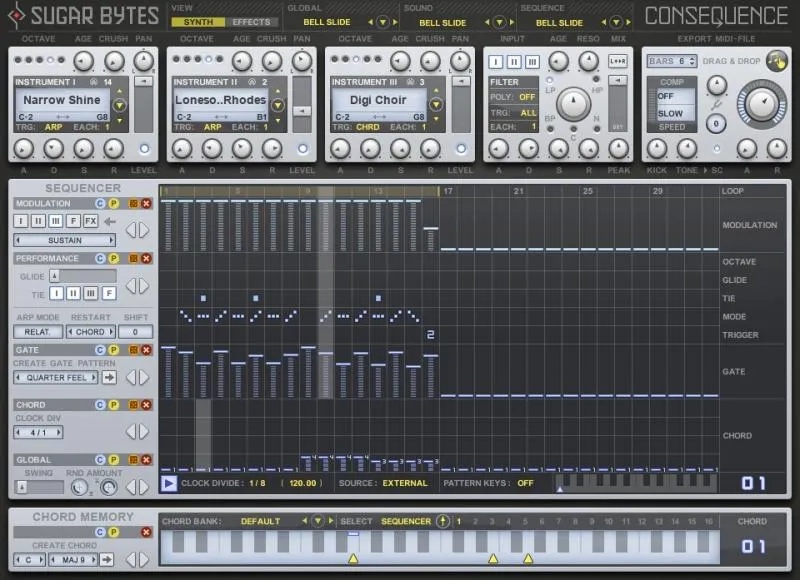
Task: Click the Swing slider in Global
Action: pos(40,487)
